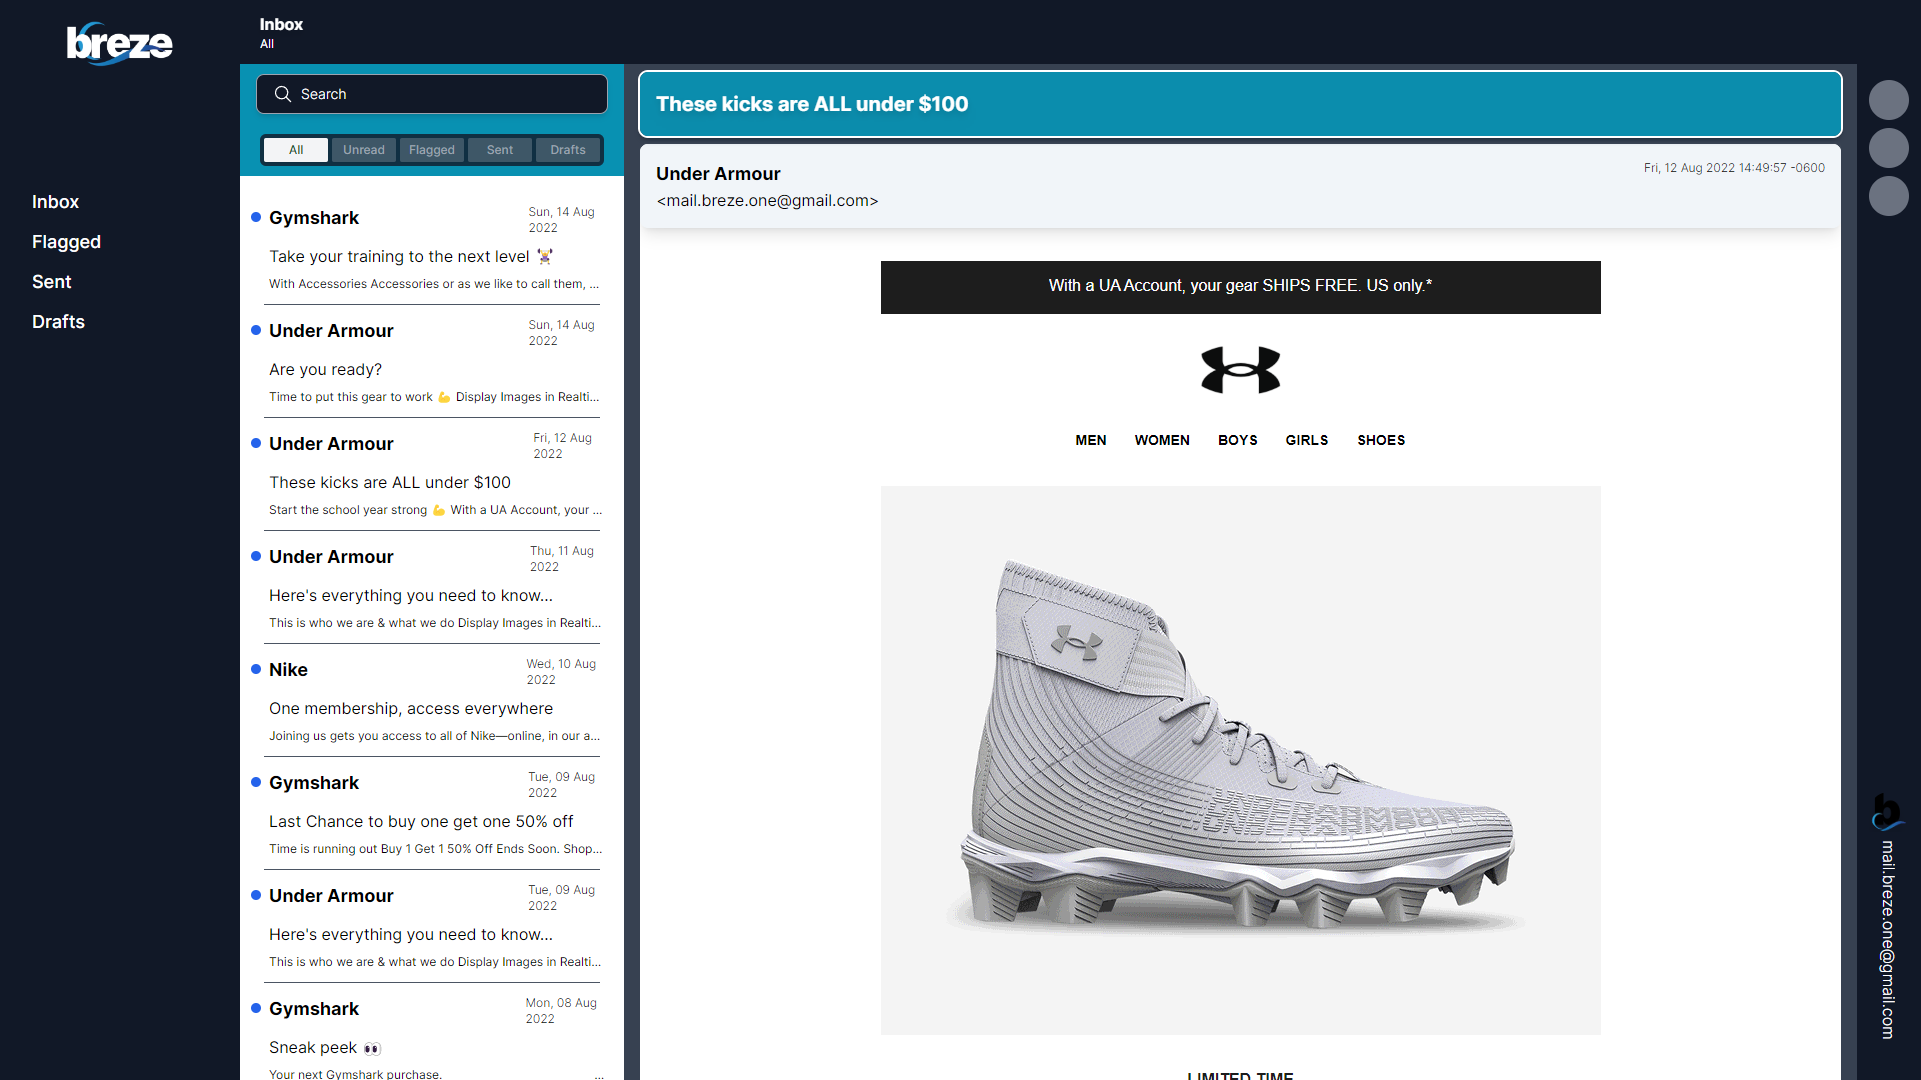Click the Inbox title at top
This screenshot has height=1080, width=1921.
point(281,25)
